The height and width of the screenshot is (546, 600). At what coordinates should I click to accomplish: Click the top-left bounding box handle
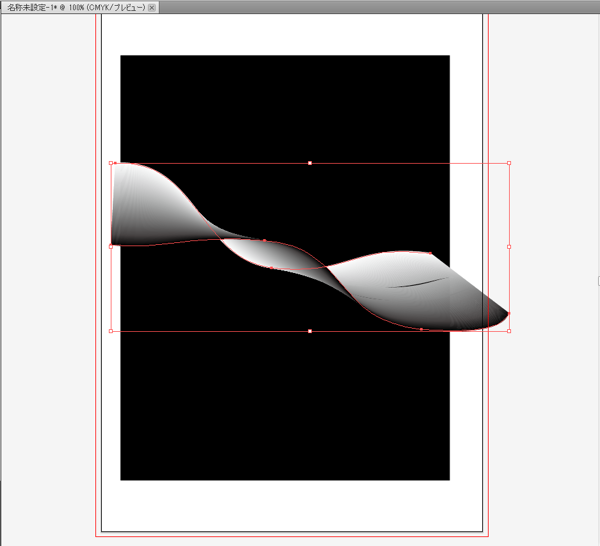[x=111, y=163]
